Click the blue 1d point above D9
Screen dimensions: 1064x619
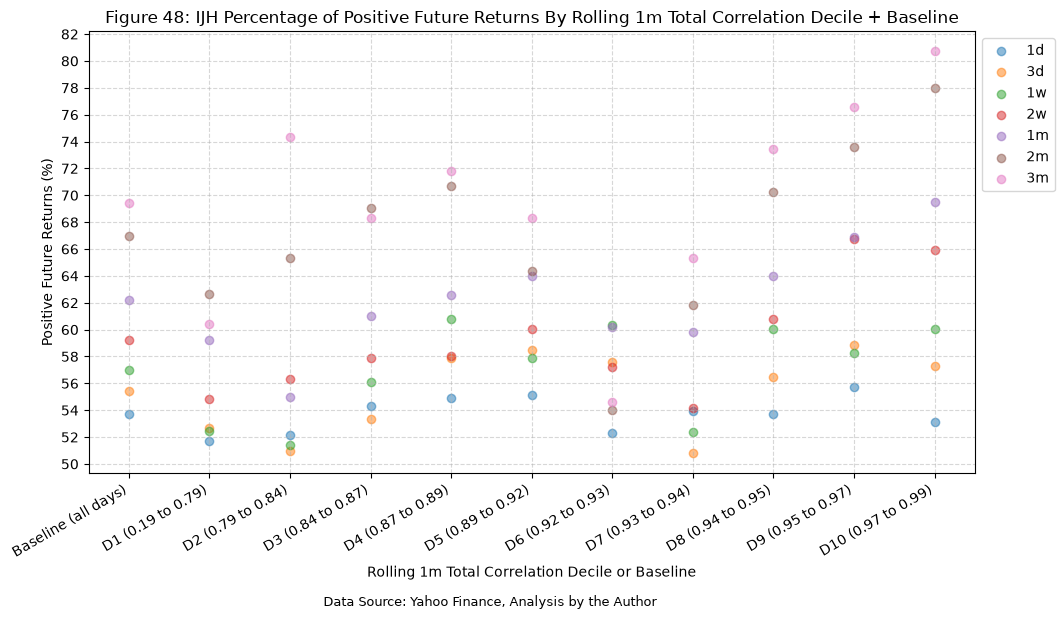pos(854,388)
